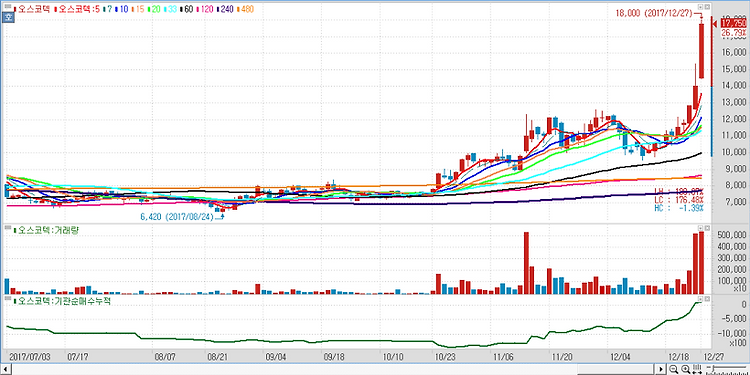The image size is (750, 375).
Task: Click the zoom in magnifier icon
Action: 685,369
